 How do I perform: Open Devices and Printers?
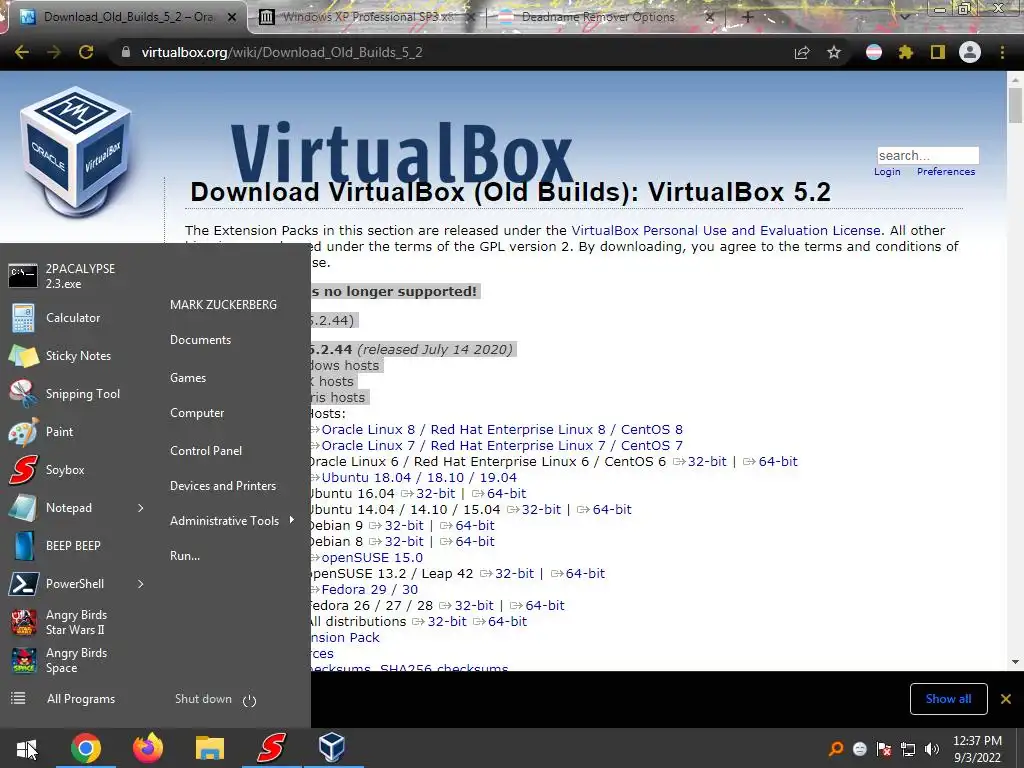click(223, 486)
